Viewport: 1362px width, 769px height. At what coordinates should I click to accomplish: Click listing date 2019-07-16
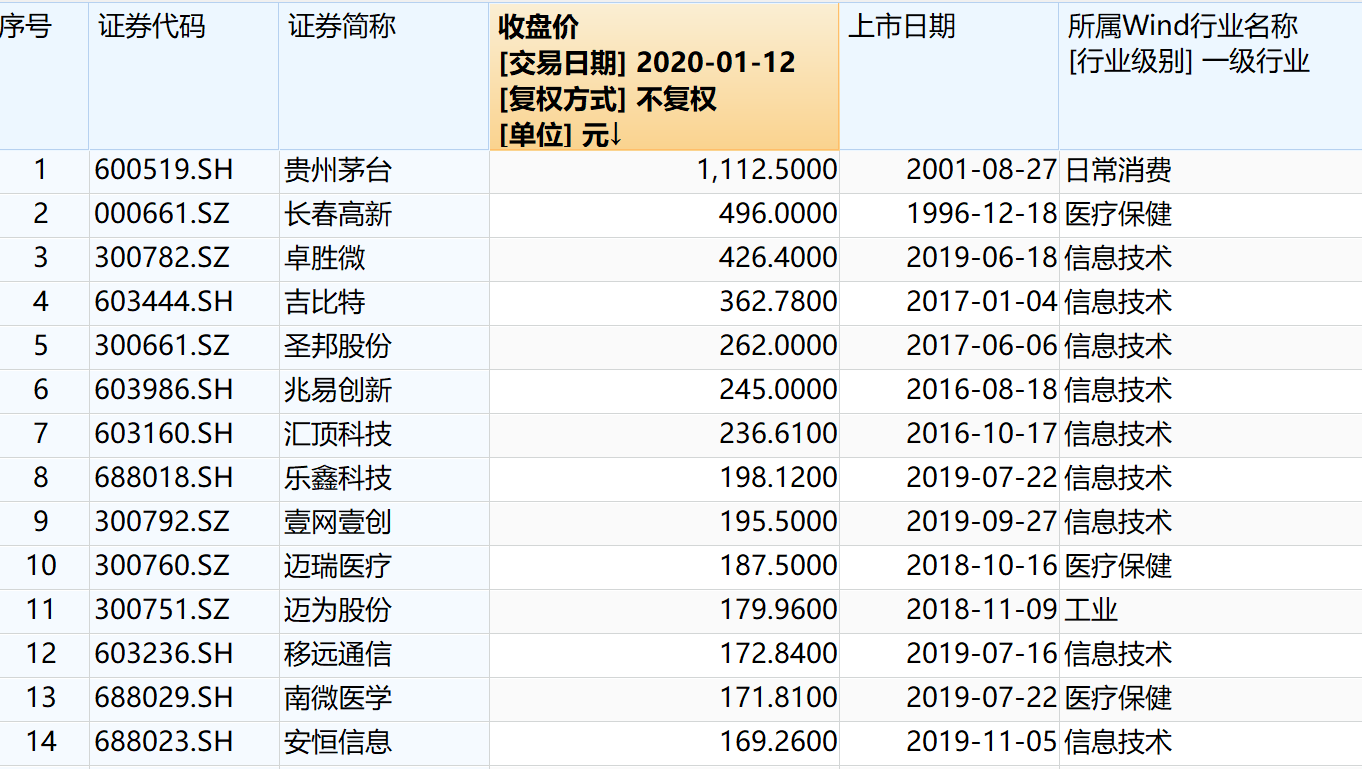click(x=982, y=654)
